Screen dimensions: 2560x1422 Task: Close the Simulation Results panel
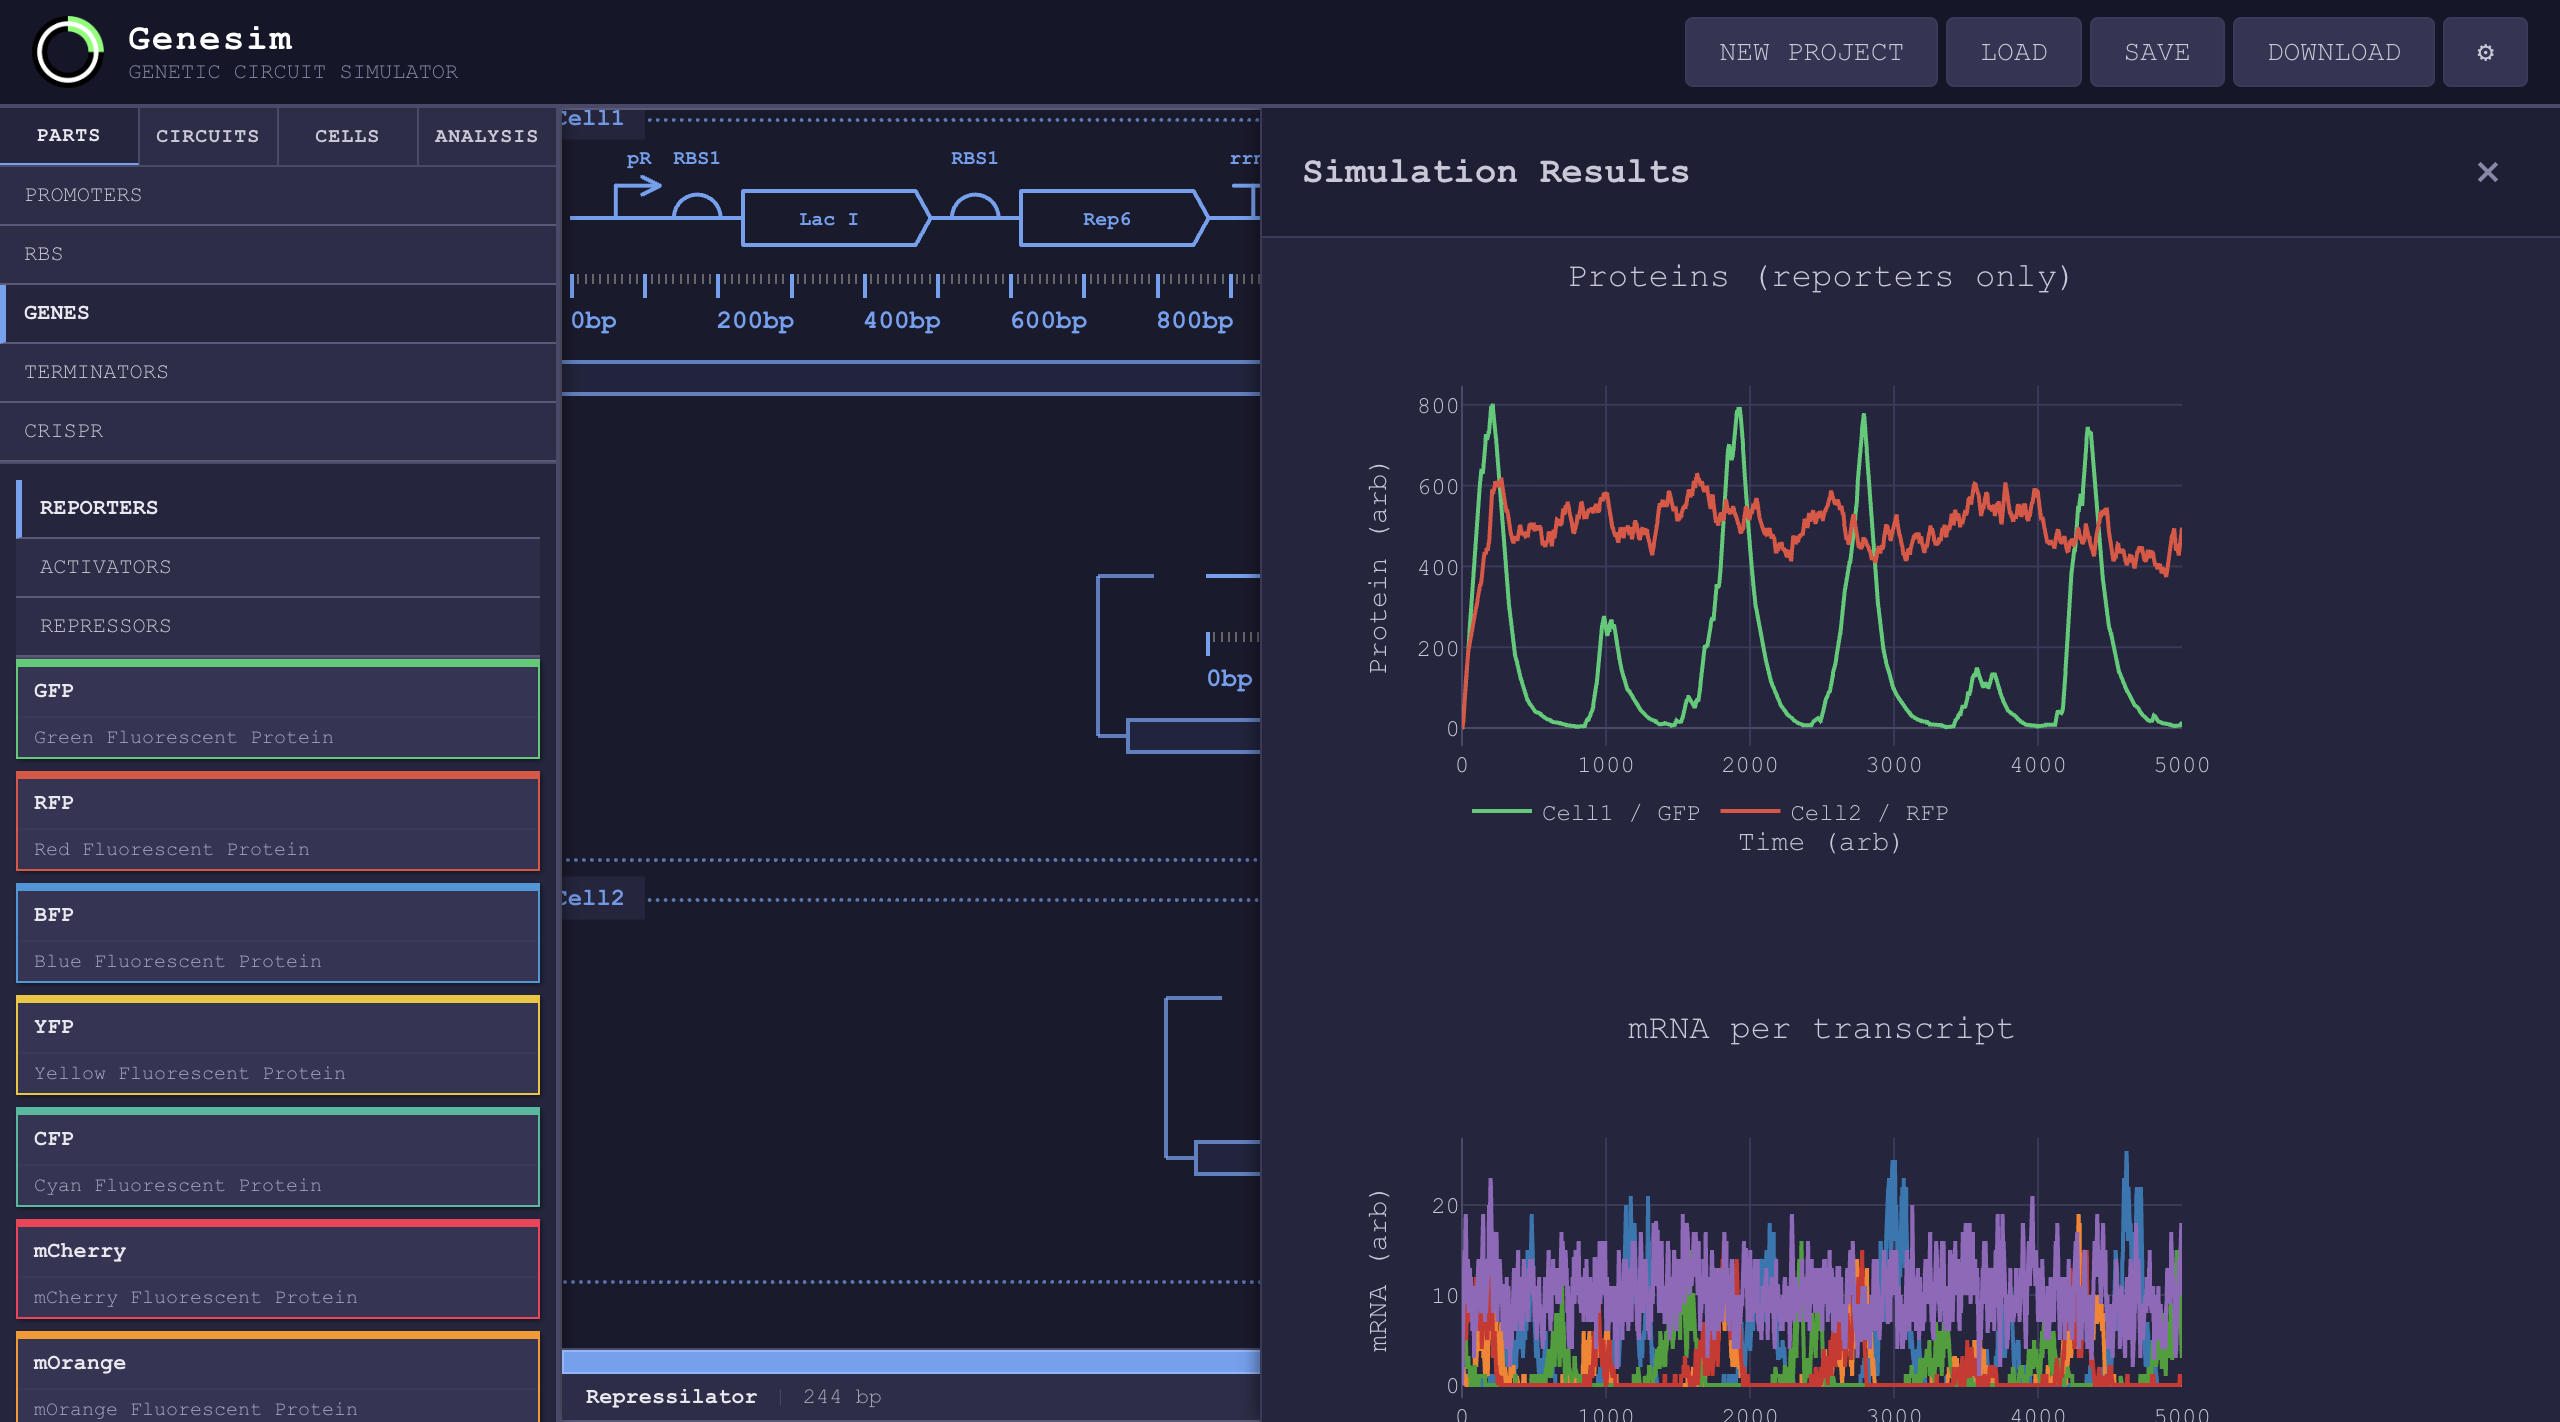(x=2487, y=172)
